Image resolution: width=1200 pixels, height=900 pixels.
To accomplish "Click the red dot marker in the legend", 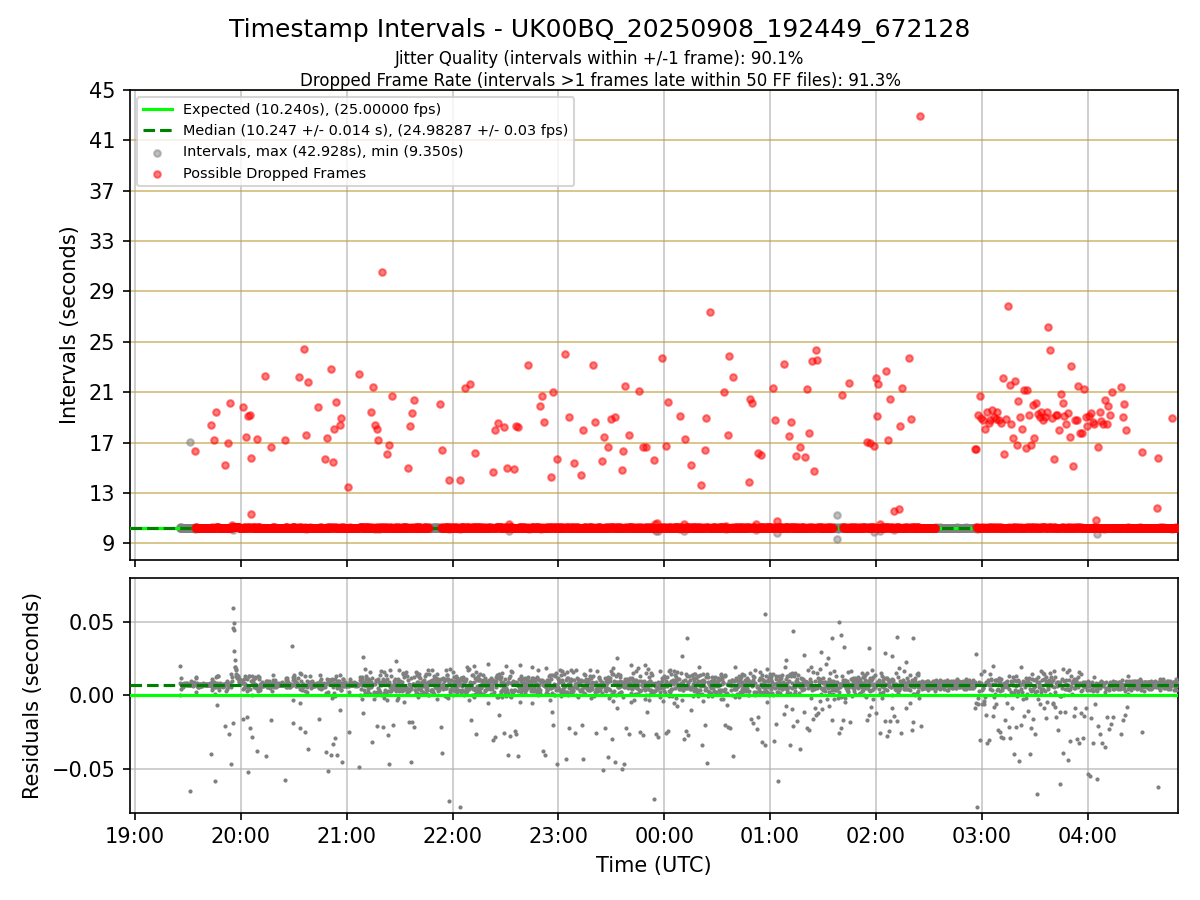I will tap(158, 173).
